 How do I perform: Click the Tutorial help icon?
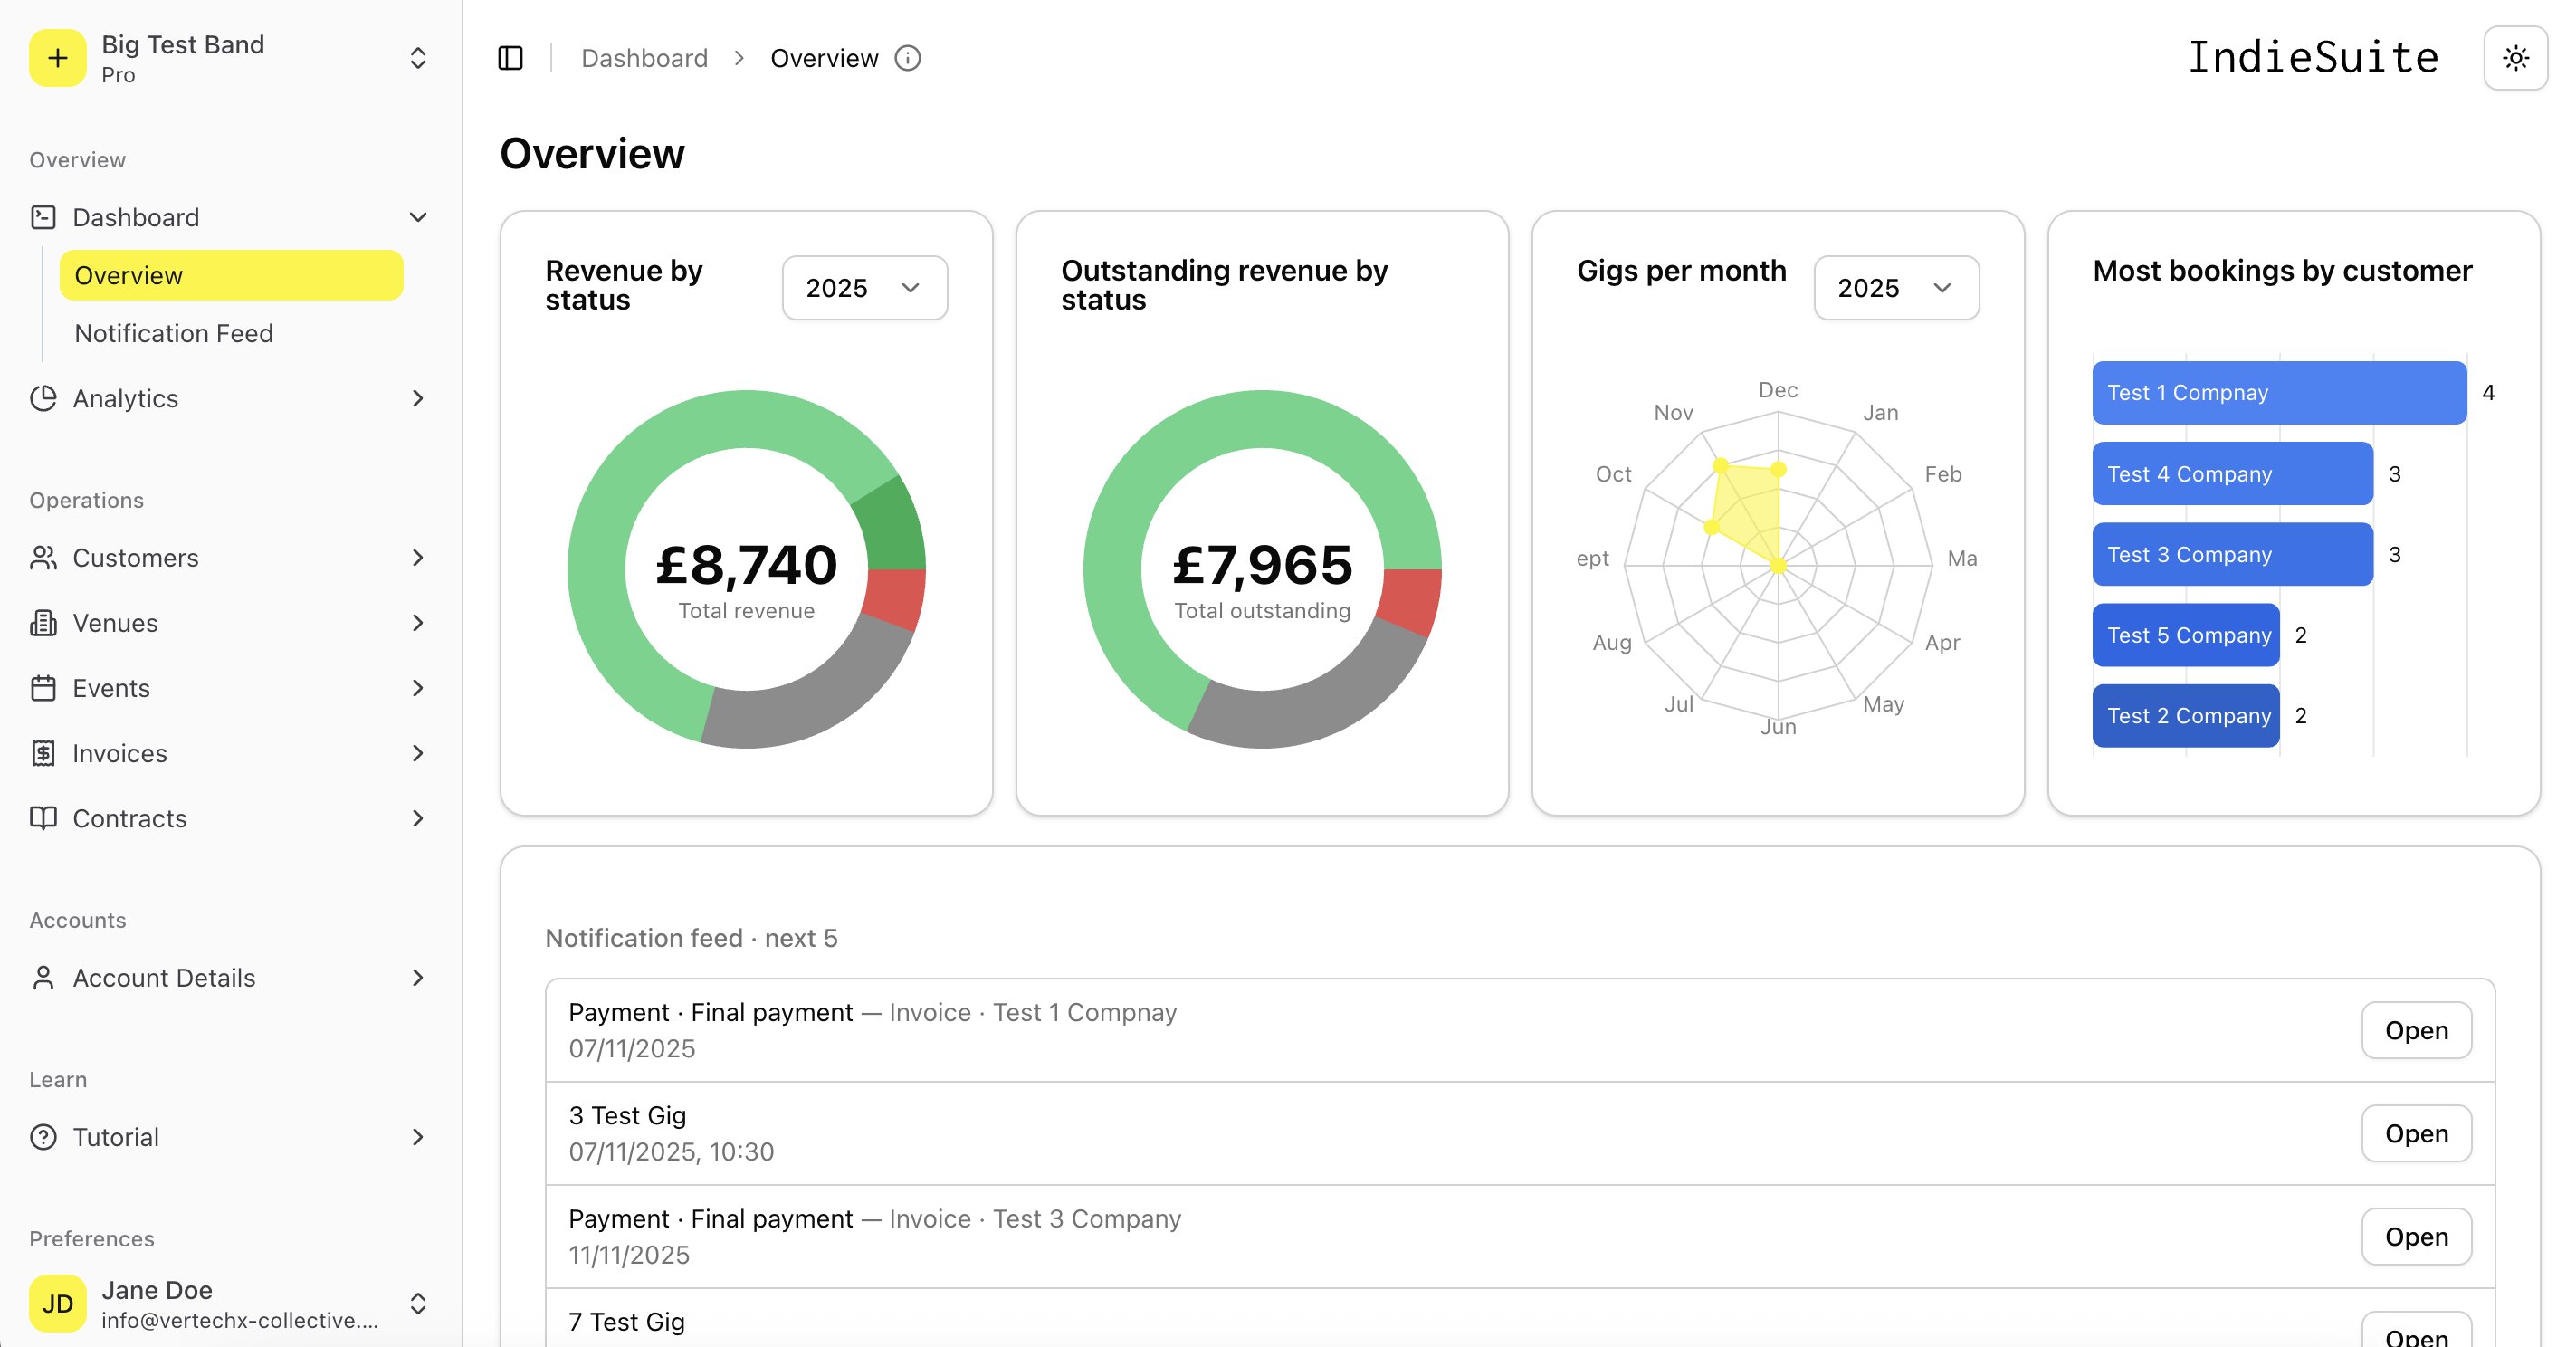(44, 1137)
